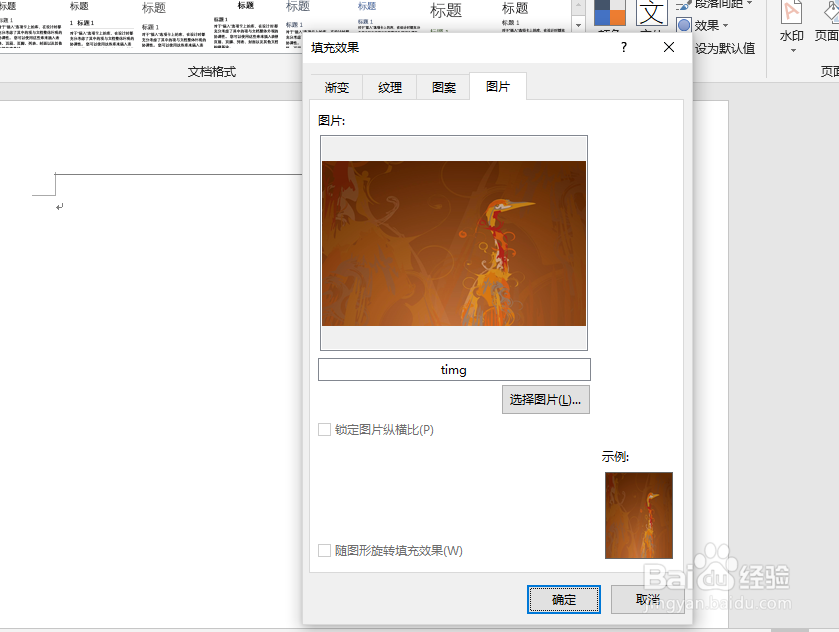Viewport: 839px width, 632px height.
Task: Click the timg picture name field
Action: click(x=454, y=369)
